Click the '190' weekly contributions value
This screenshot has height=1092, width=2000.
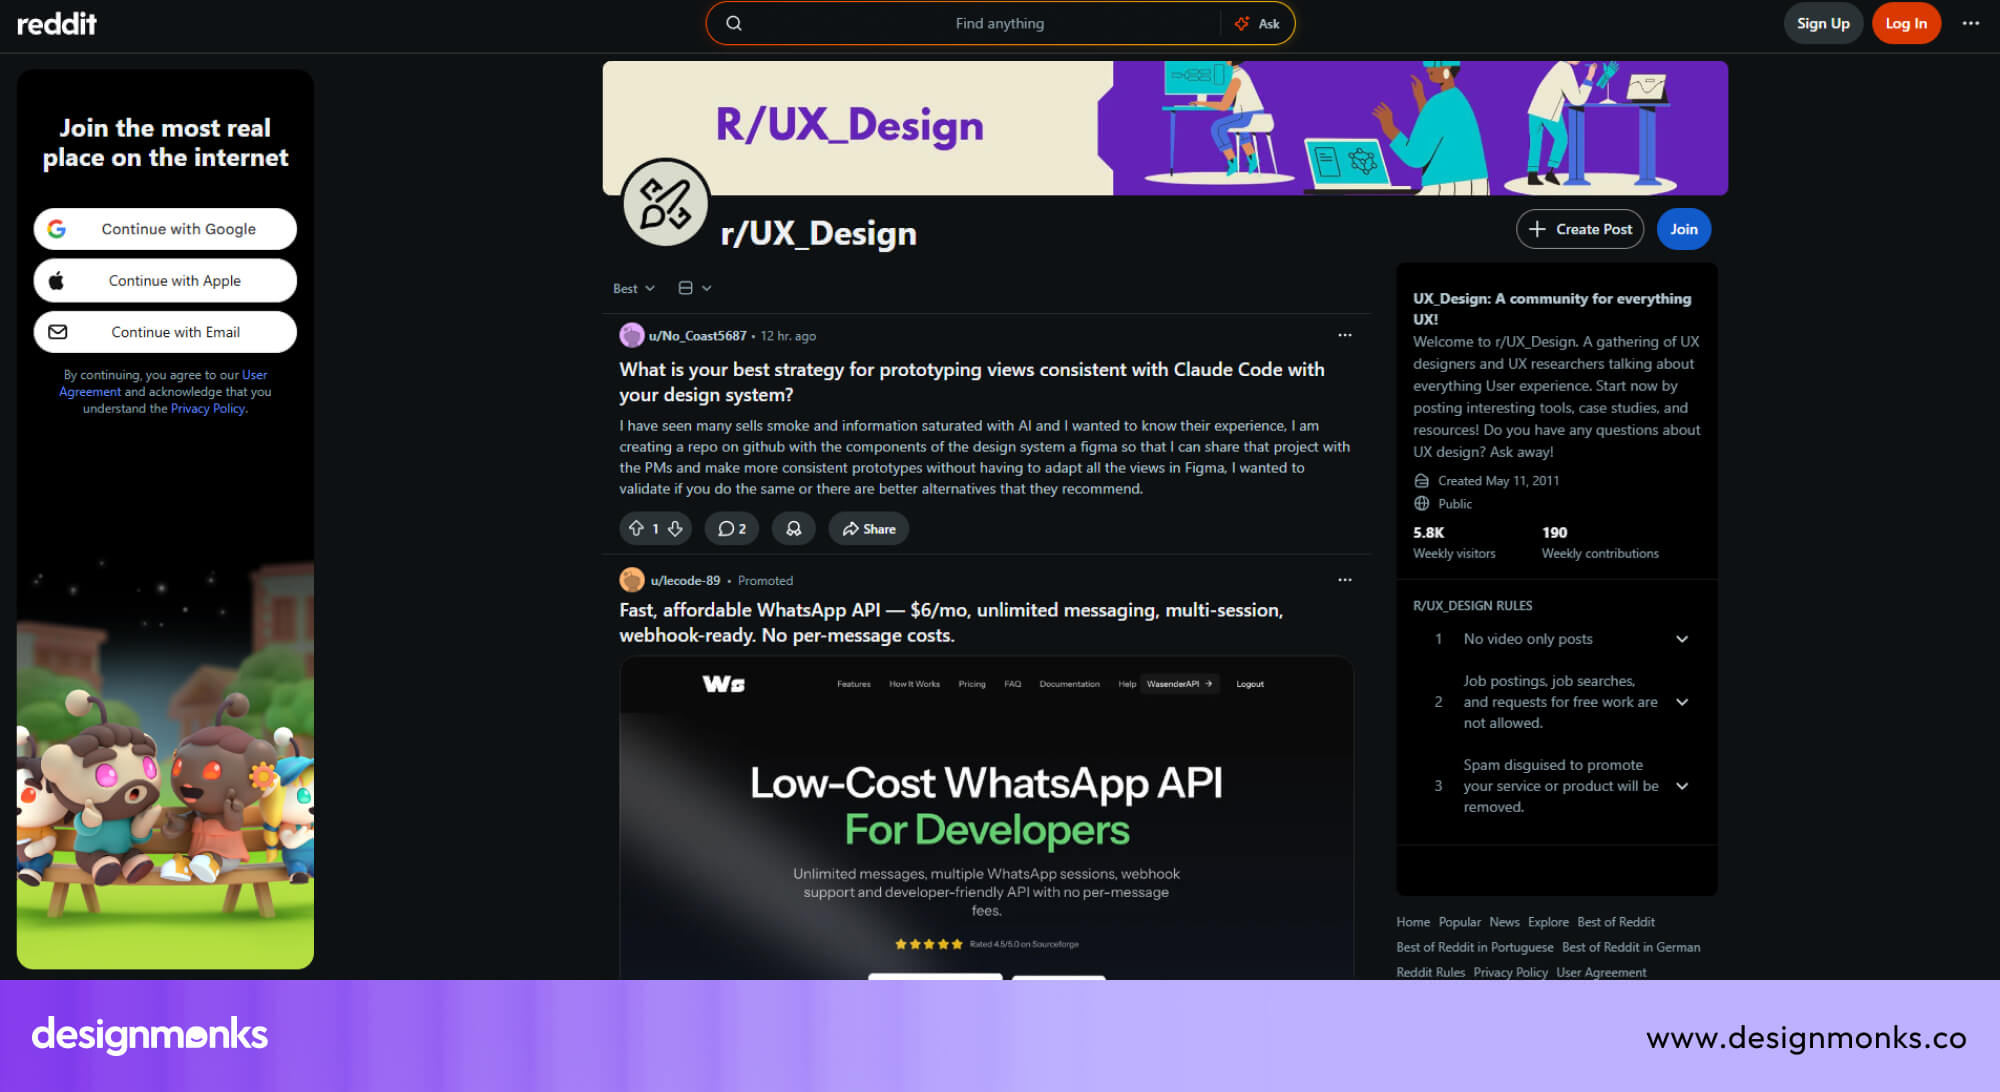[1554, 533]
